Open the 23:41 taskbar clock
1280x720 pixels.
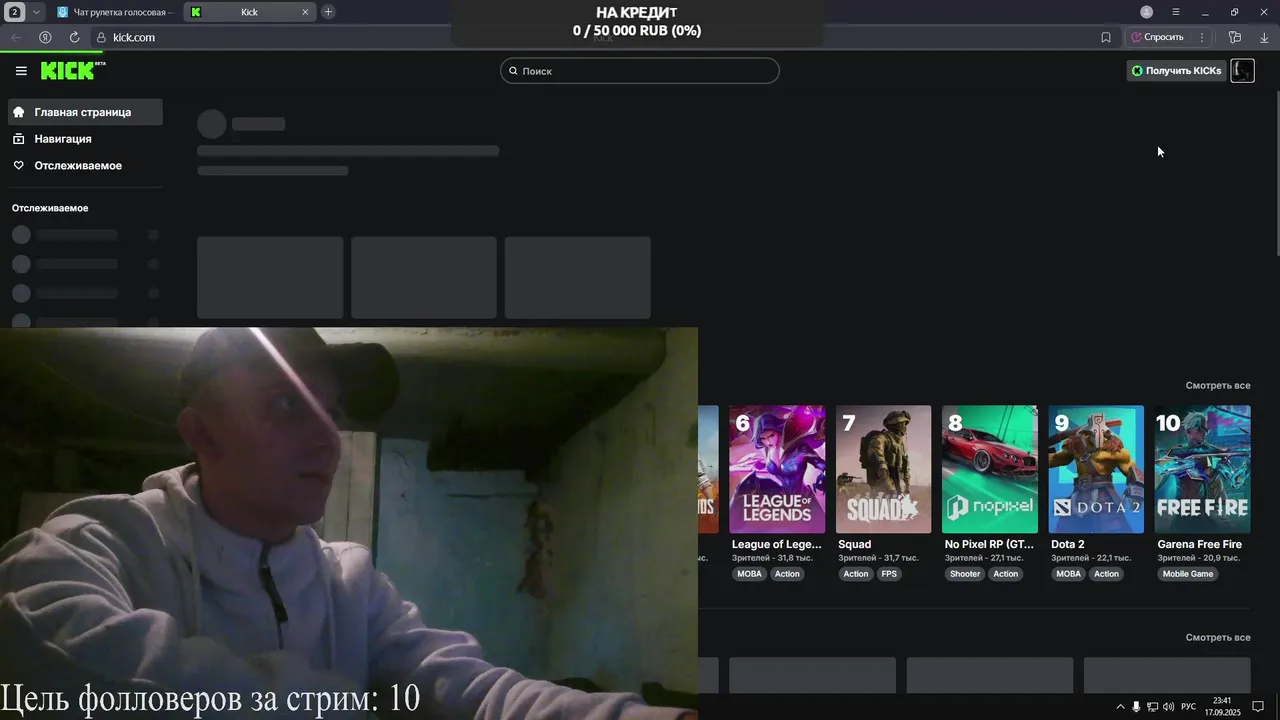click(1222, 707)
